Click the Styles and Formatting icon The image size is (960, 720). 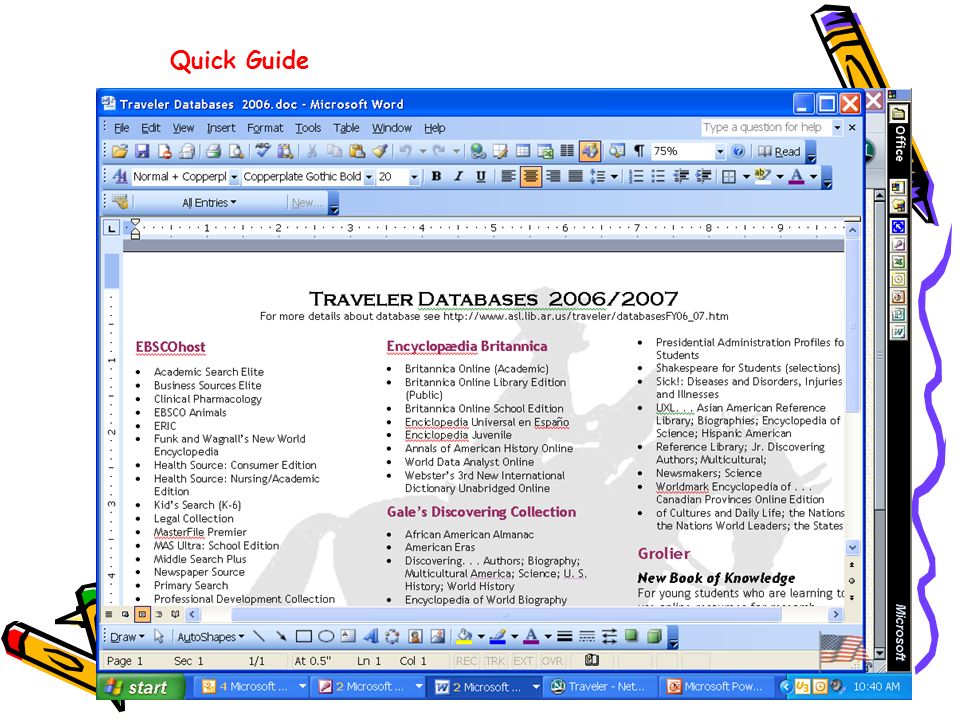120,177
